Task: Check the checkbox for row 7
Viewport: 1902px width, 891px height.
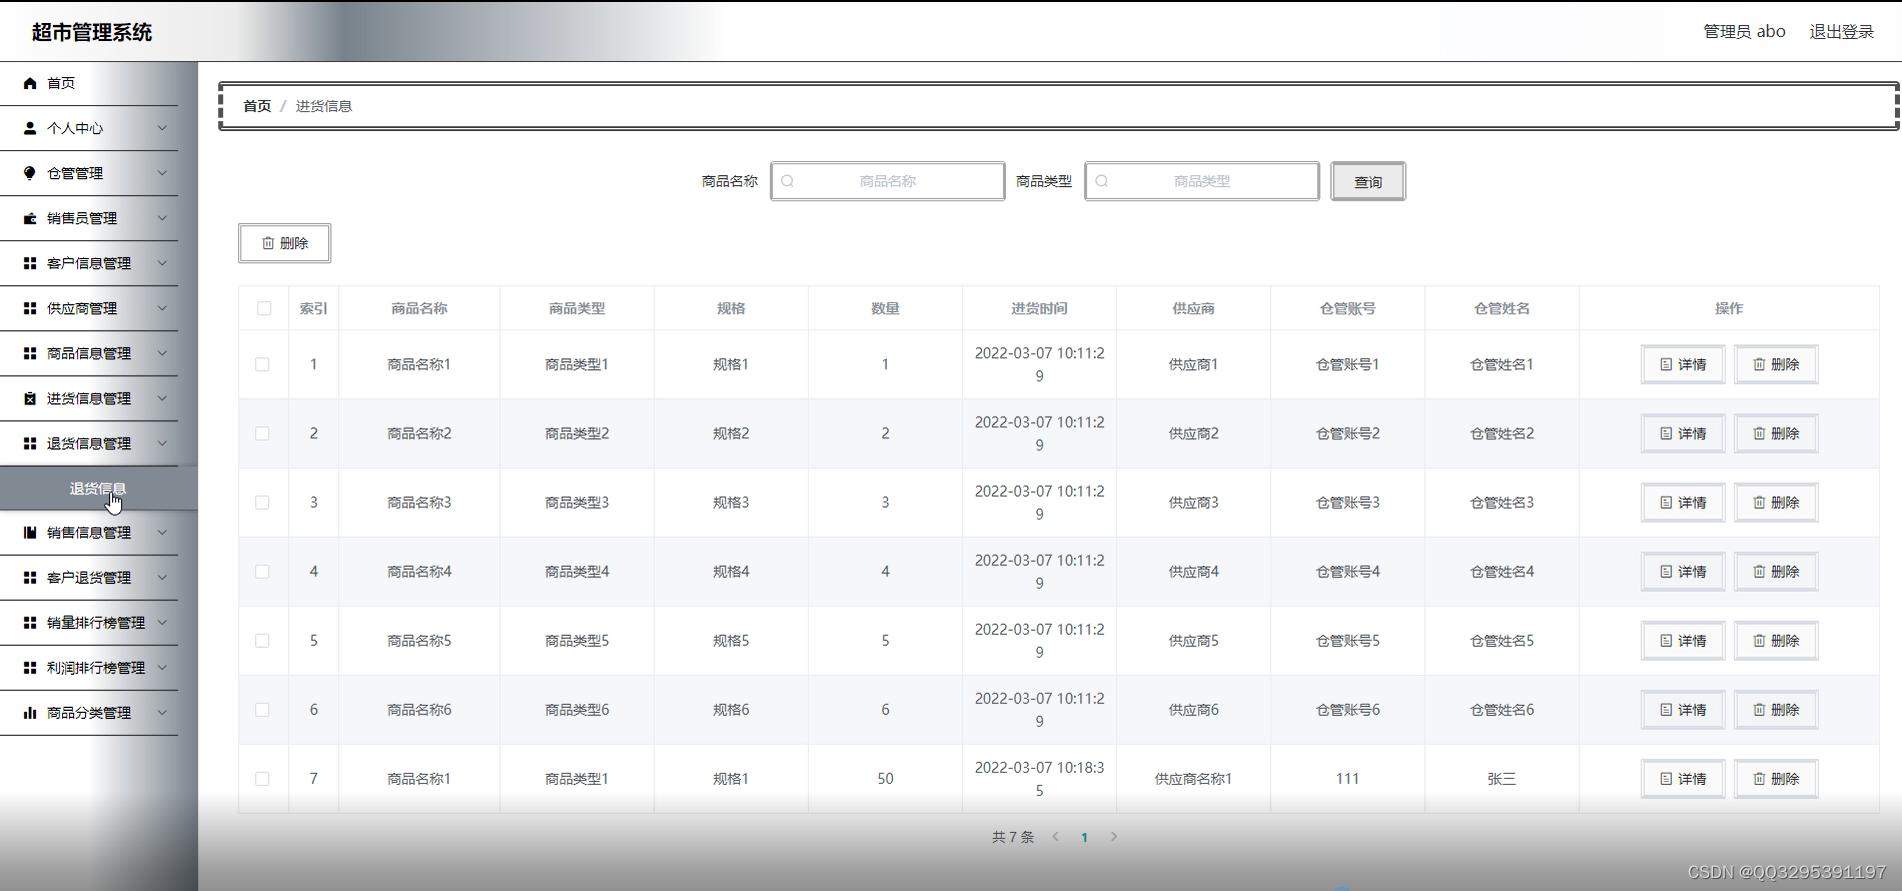Action: coord(262,778)
